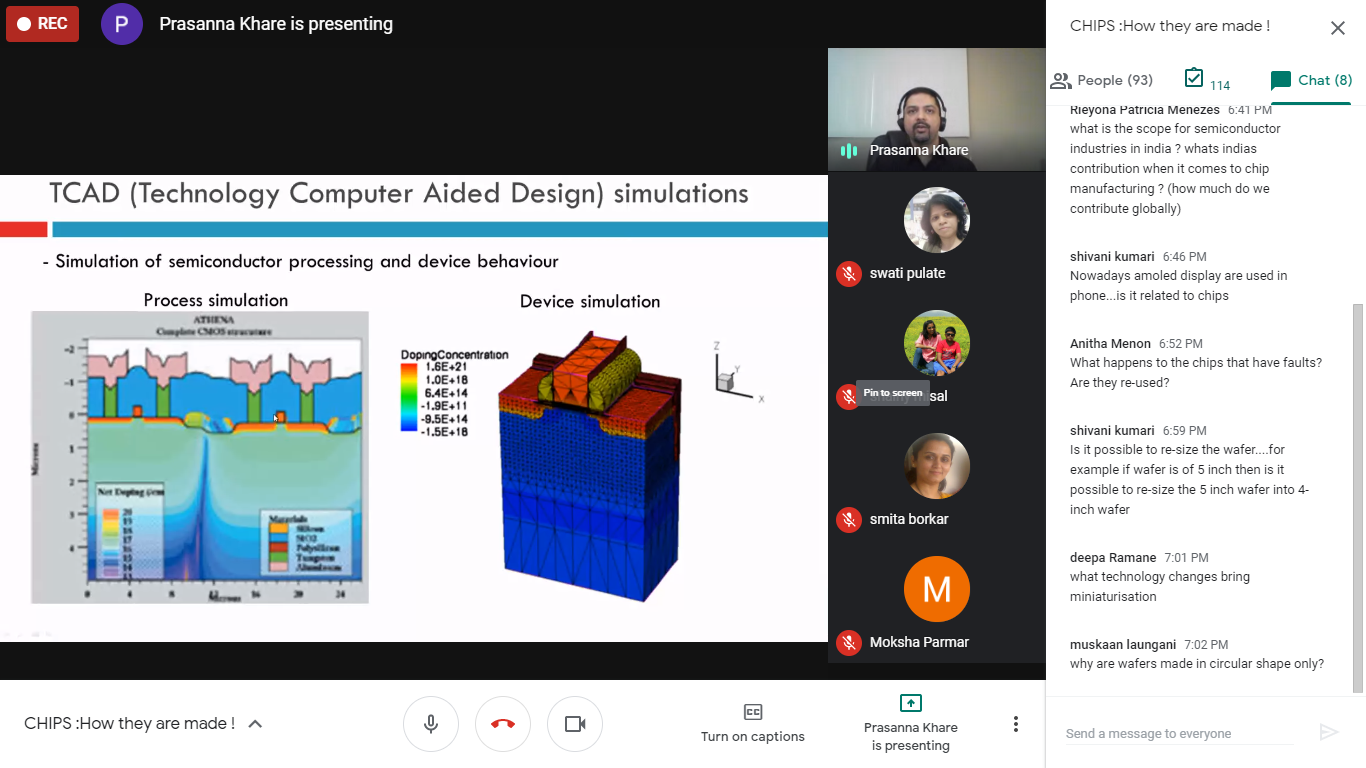
Task: Click the send message arrow icon
Action: [1328, 732]
